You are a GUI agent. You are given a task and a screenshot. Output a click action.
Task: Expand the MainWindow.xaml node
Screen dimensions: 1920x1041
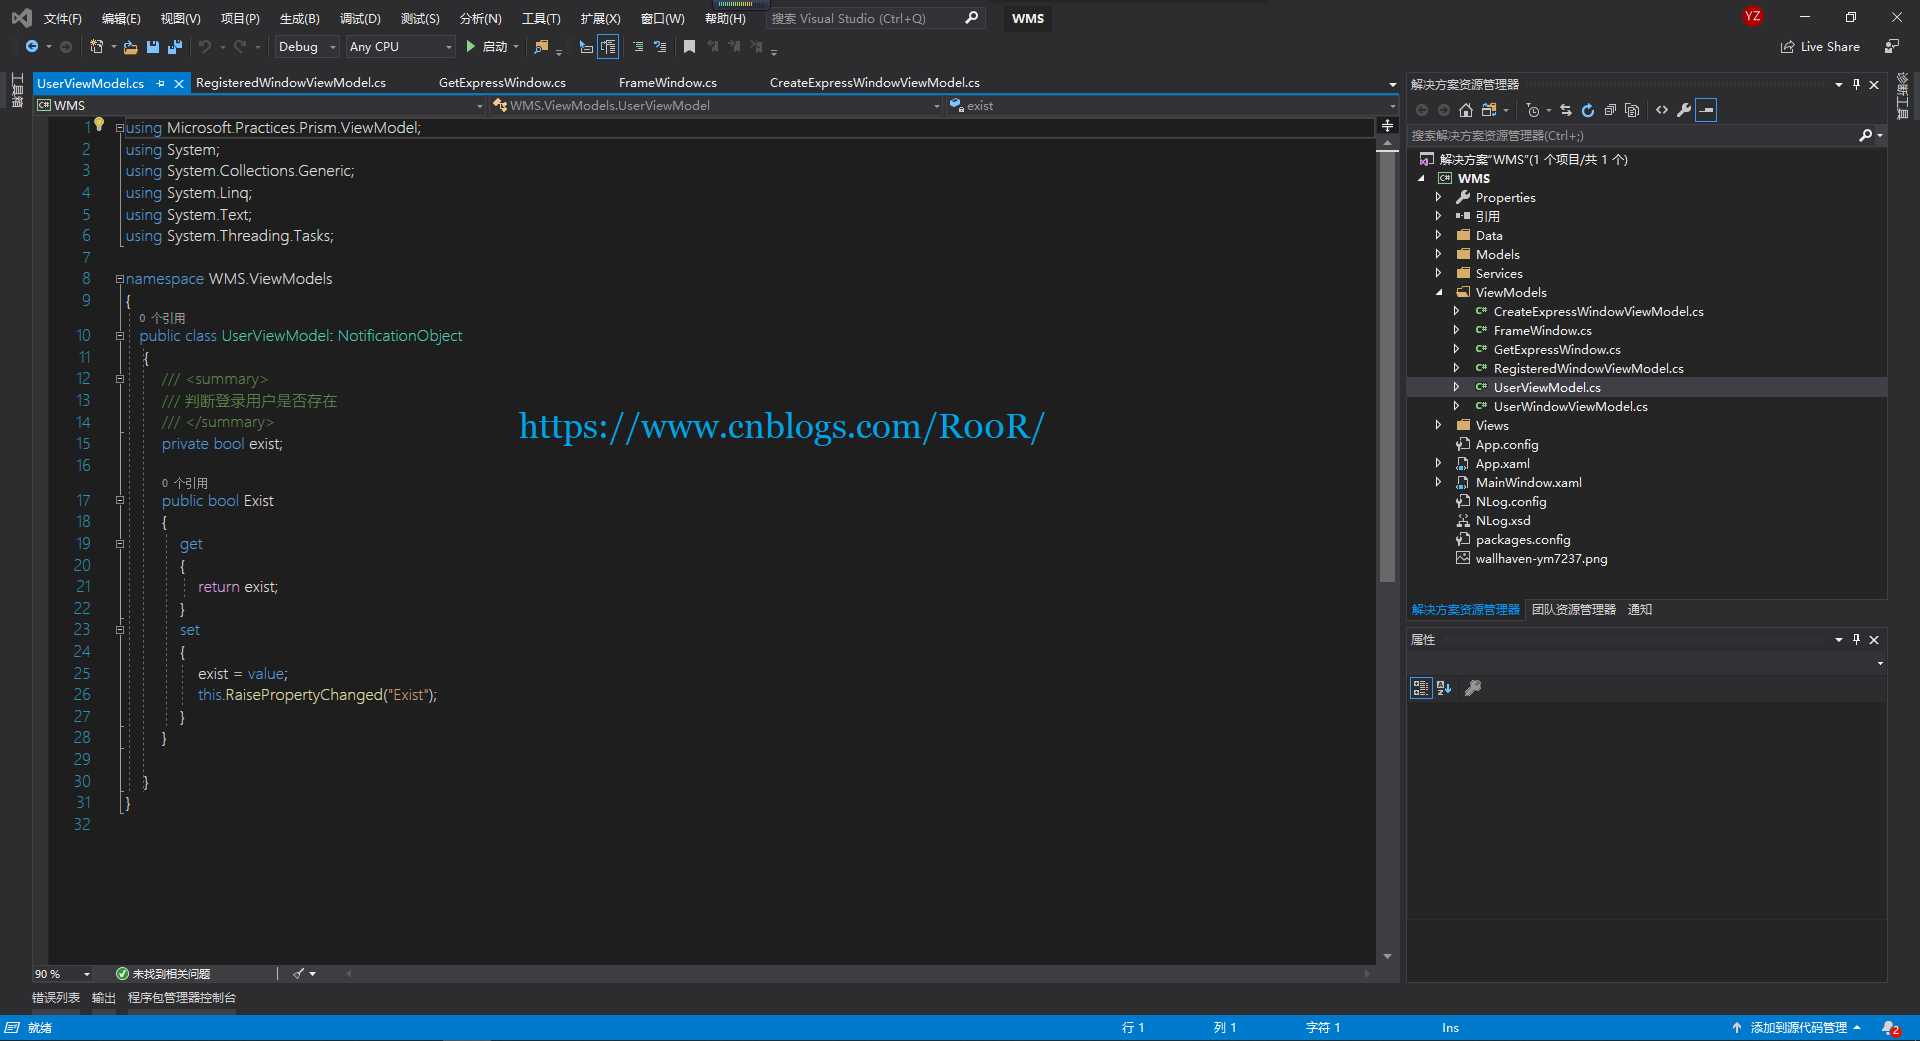tap(1438, 482)
